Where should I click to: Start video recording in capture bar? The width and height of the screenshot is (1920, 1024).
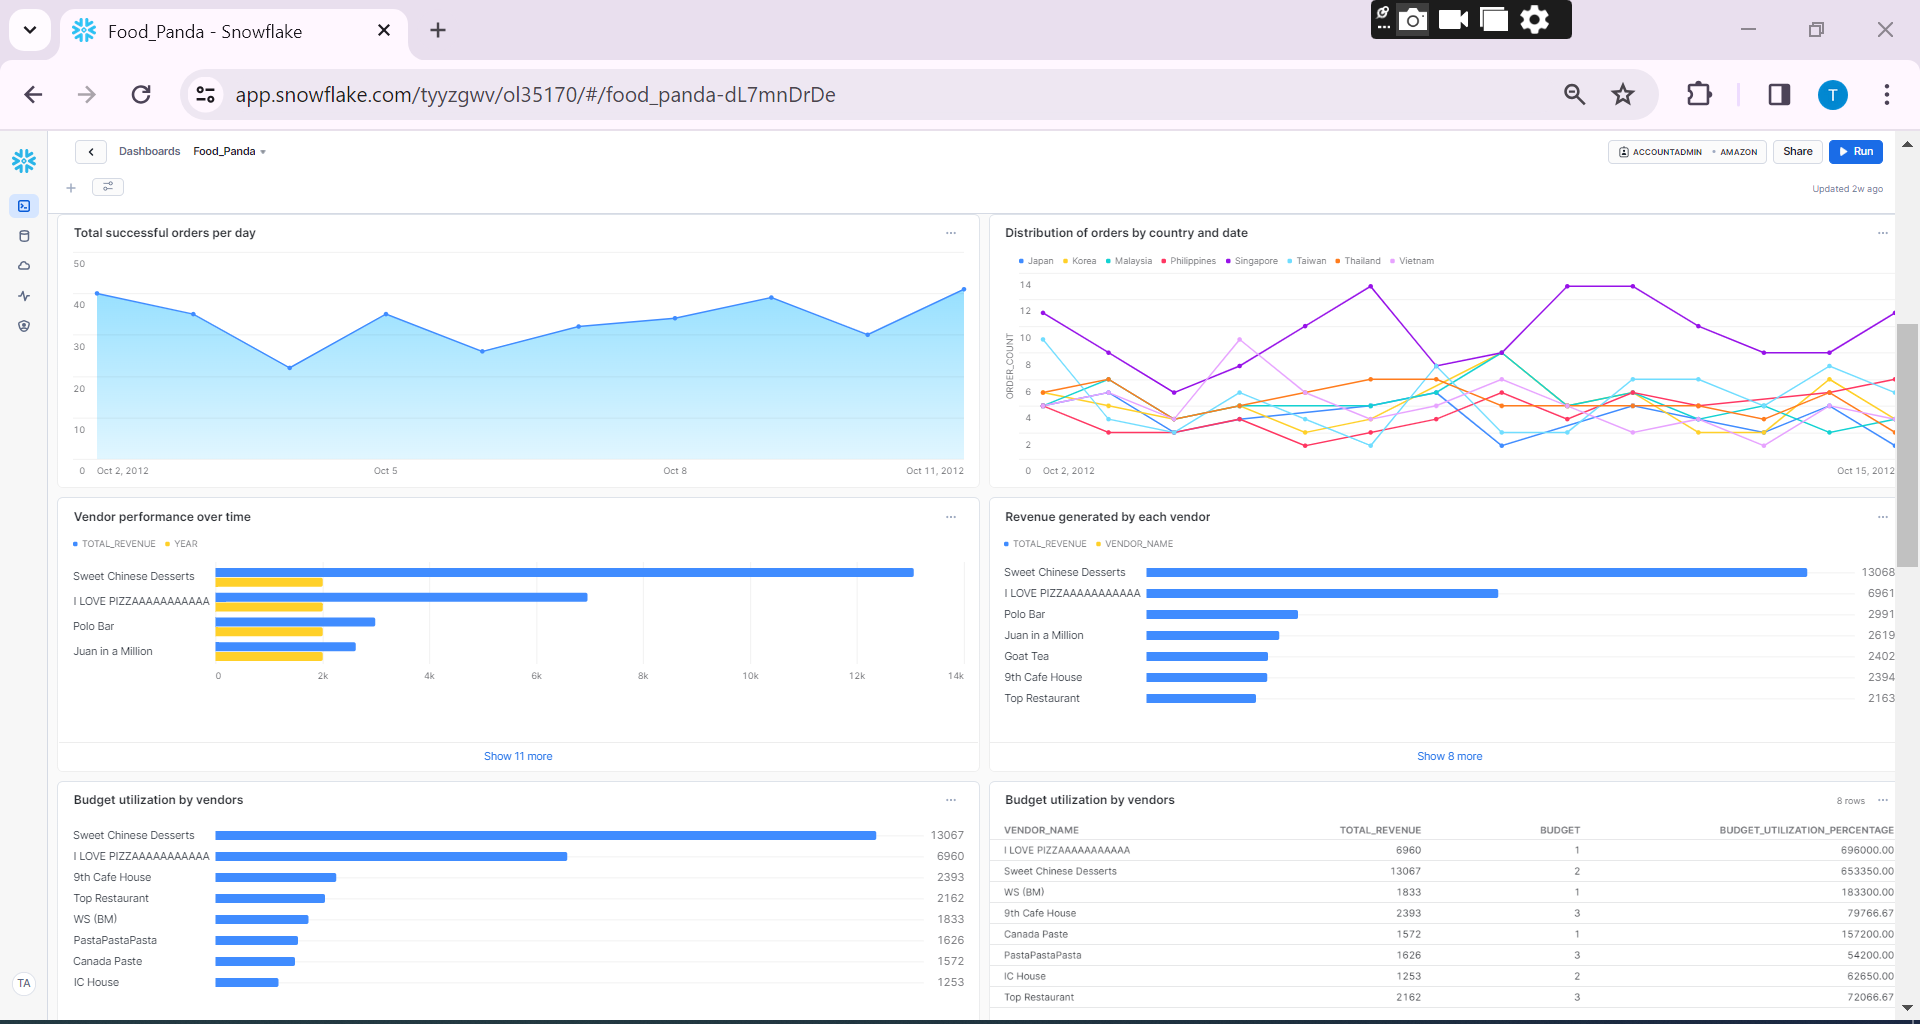[1453, 19]
